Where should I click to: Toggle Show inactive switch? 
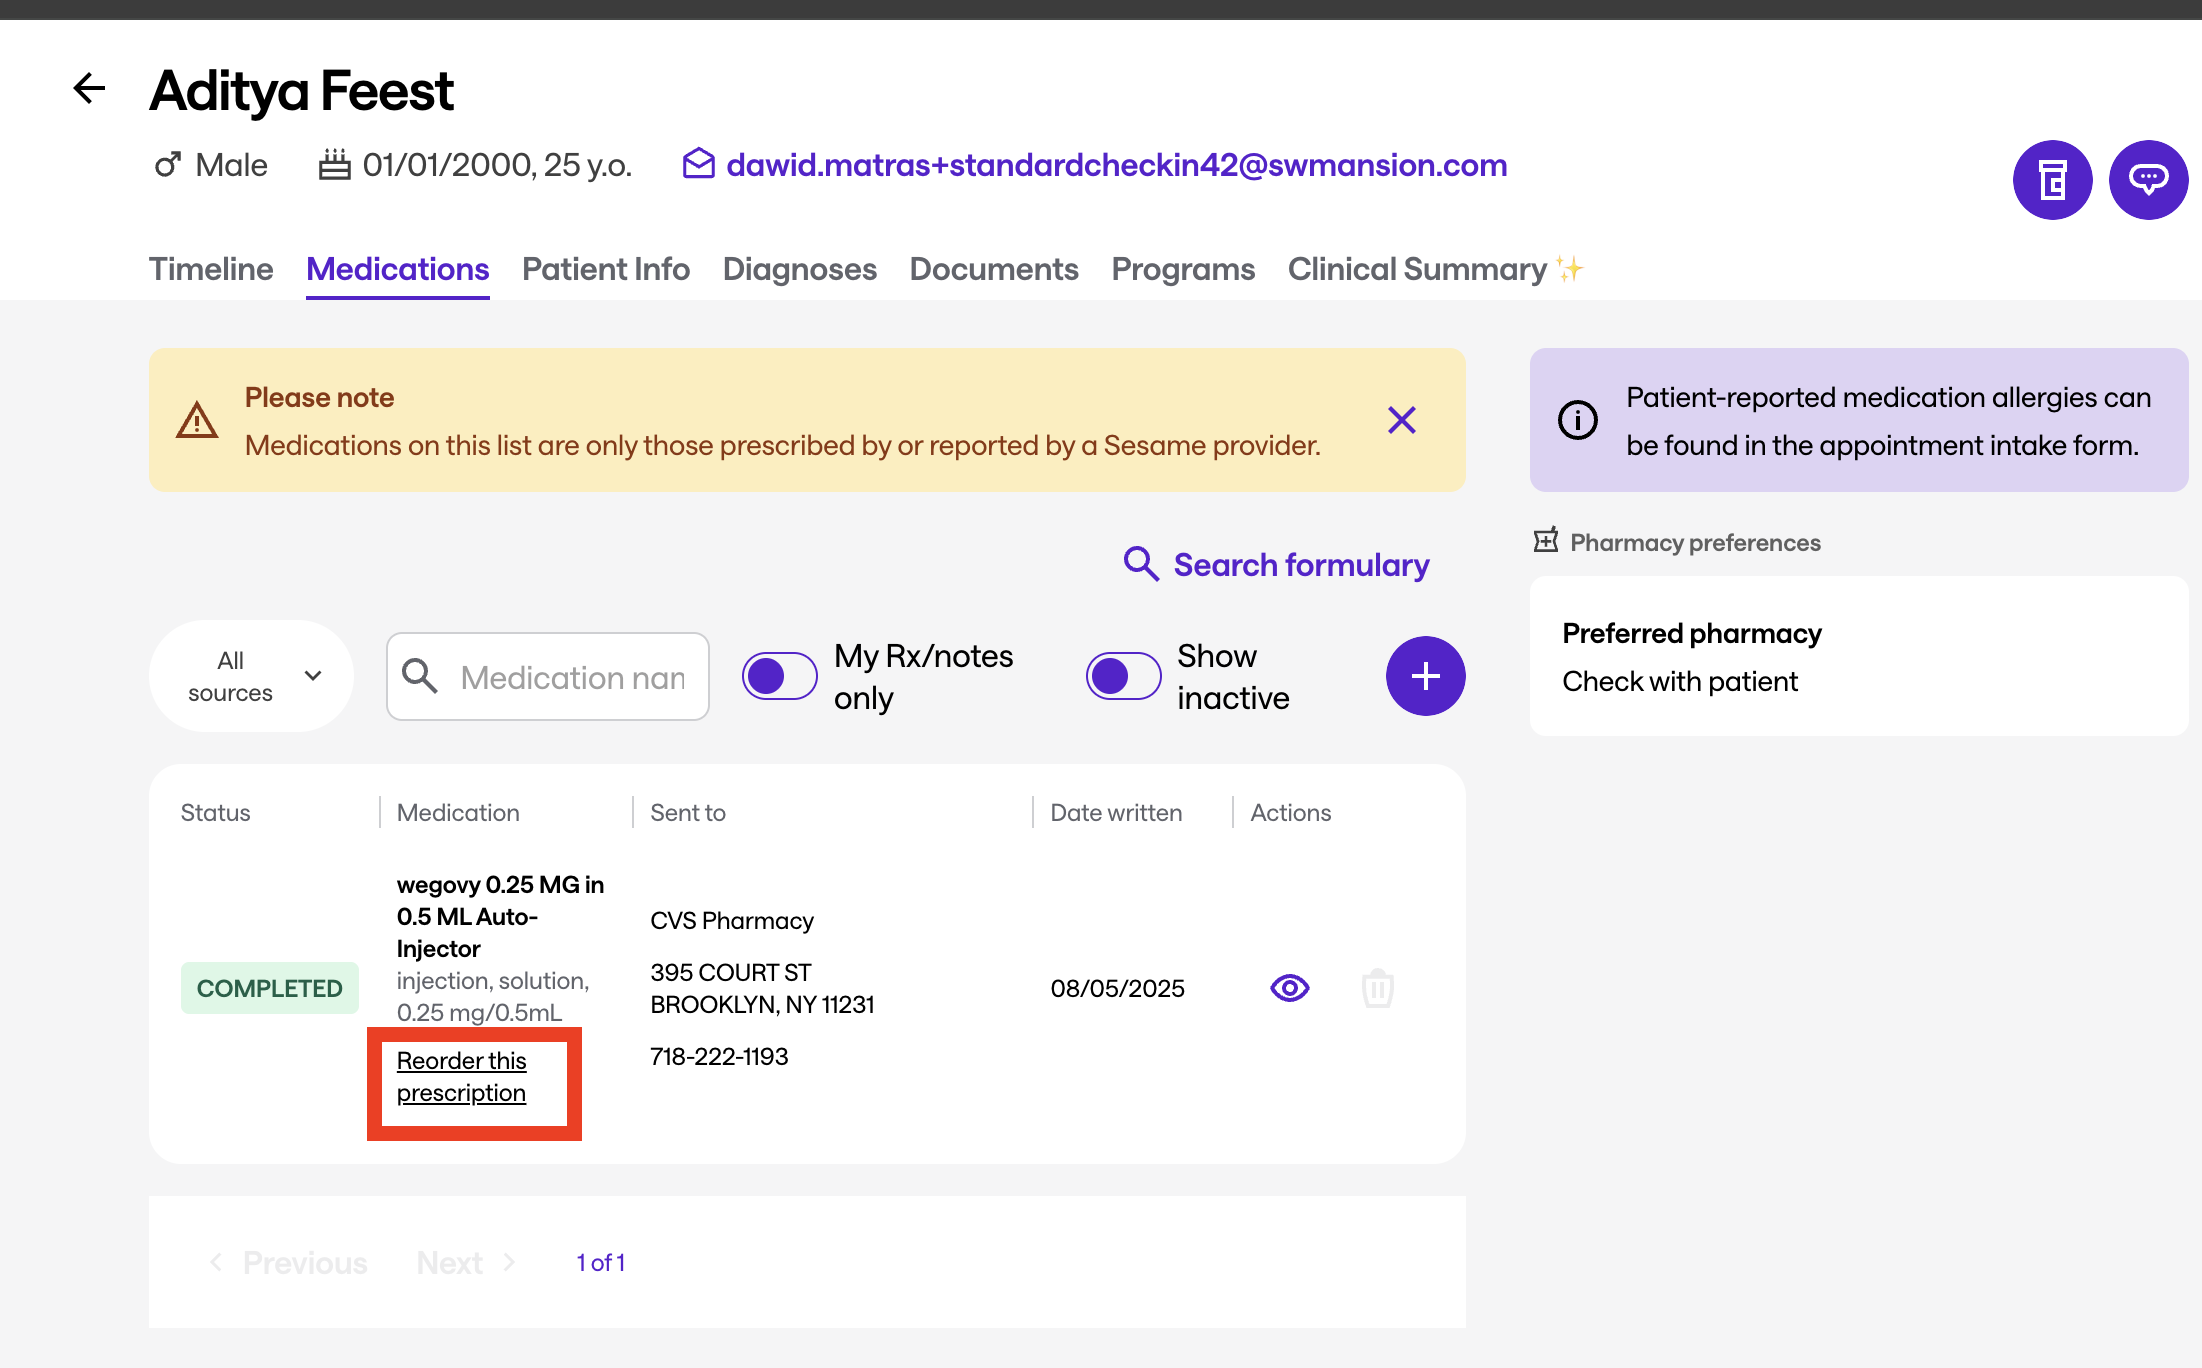pos(1123,677)
